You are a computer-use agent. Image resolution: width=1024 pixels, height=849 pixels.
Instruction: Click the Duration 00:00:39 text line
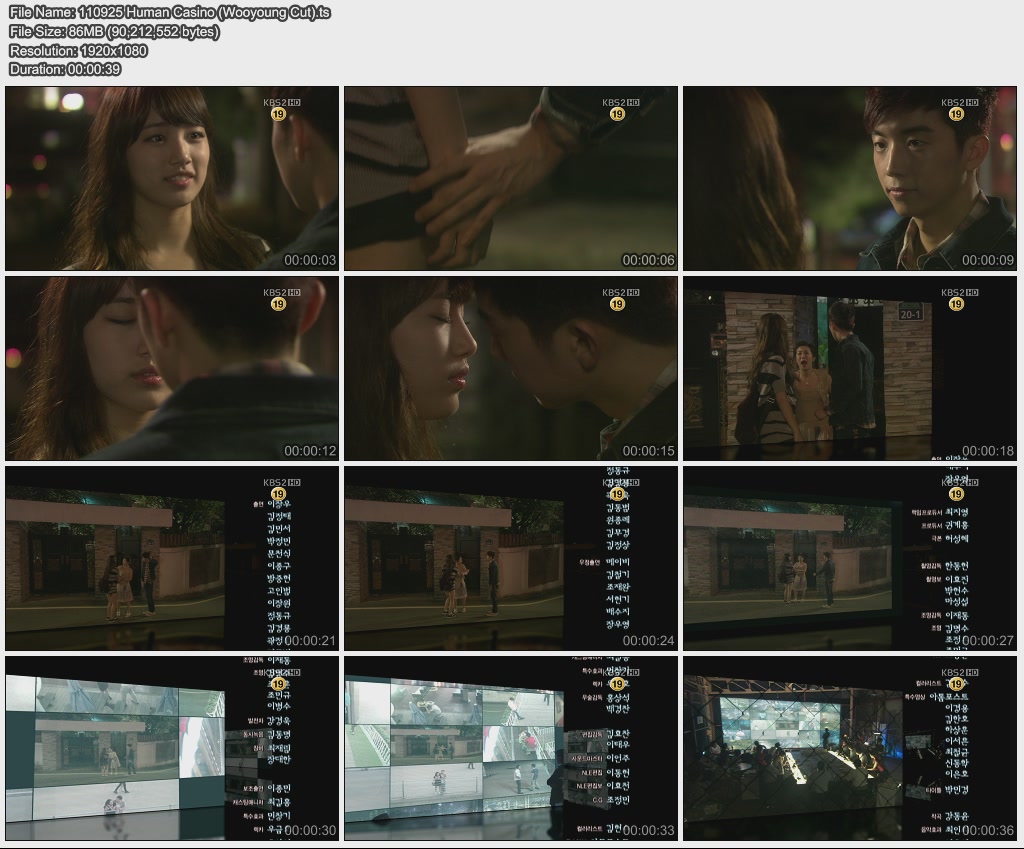(x=65, y=69)
